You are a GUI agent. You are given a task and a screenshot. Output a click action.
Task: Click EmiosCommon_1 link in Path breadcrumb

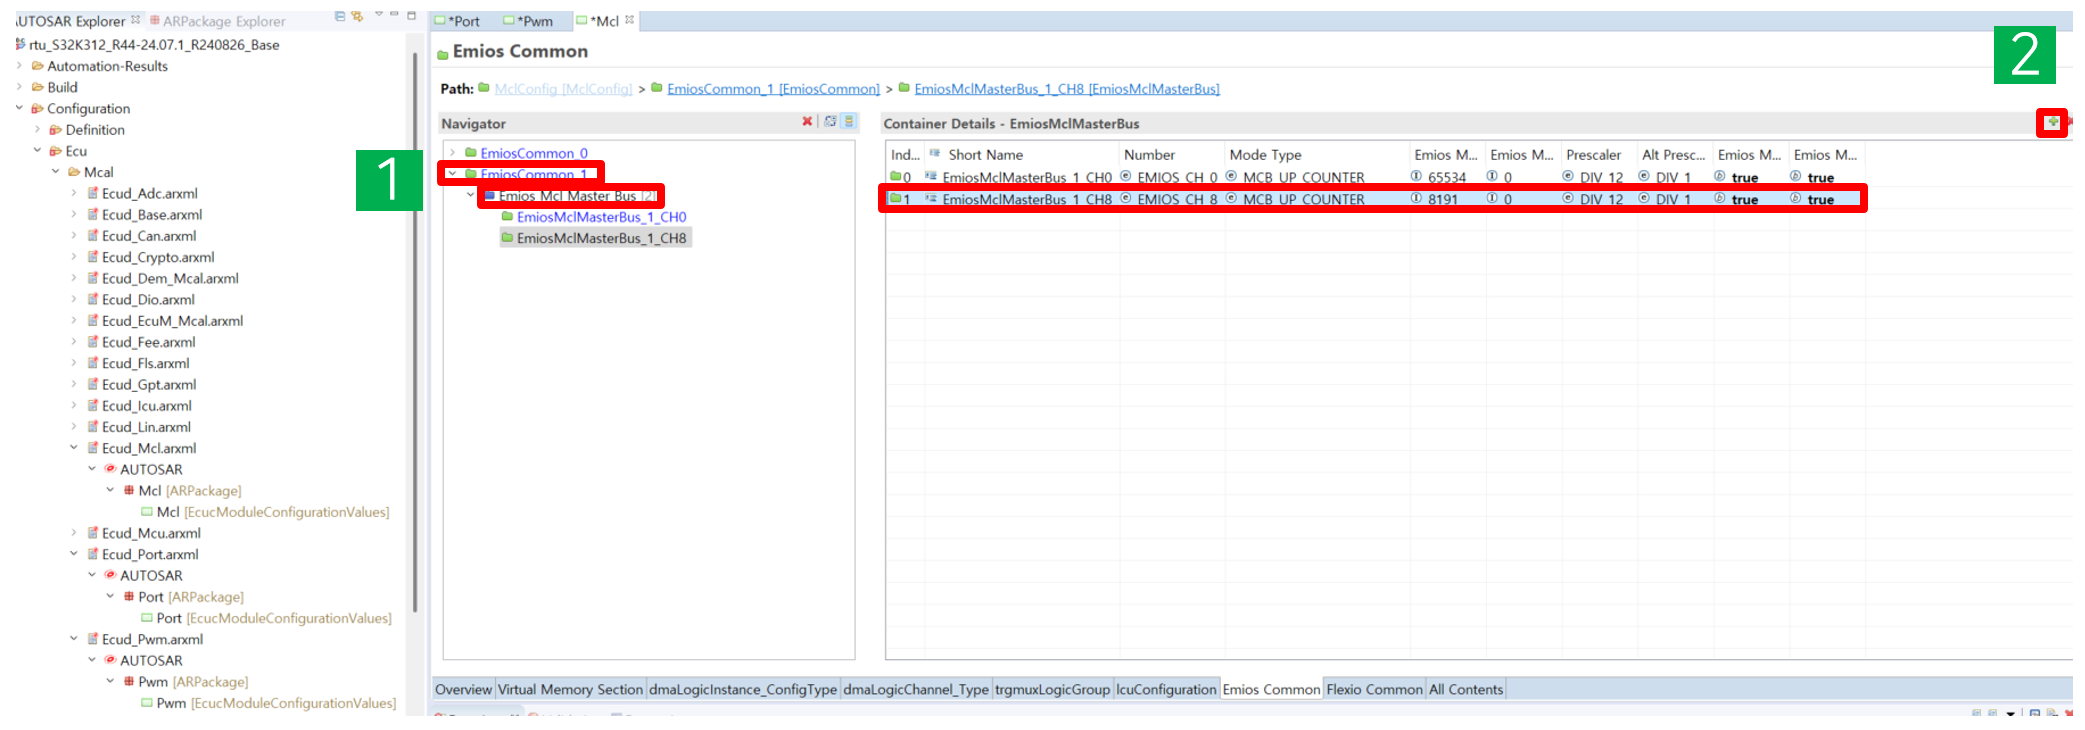coord(772,89)
